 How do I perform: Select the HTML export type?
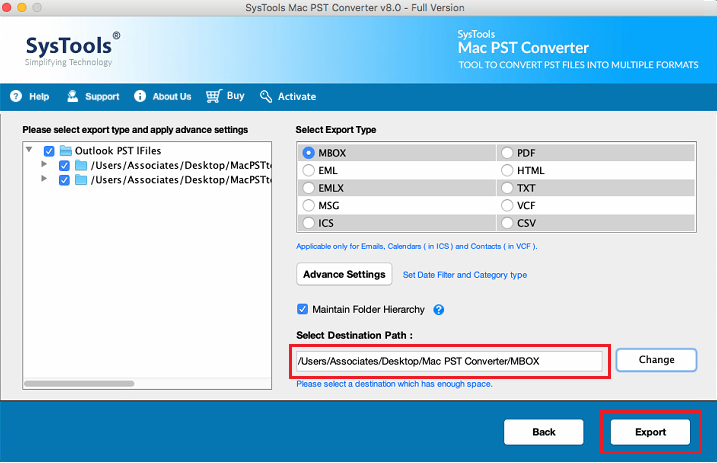pyautogui.click(x=507, y=170)
